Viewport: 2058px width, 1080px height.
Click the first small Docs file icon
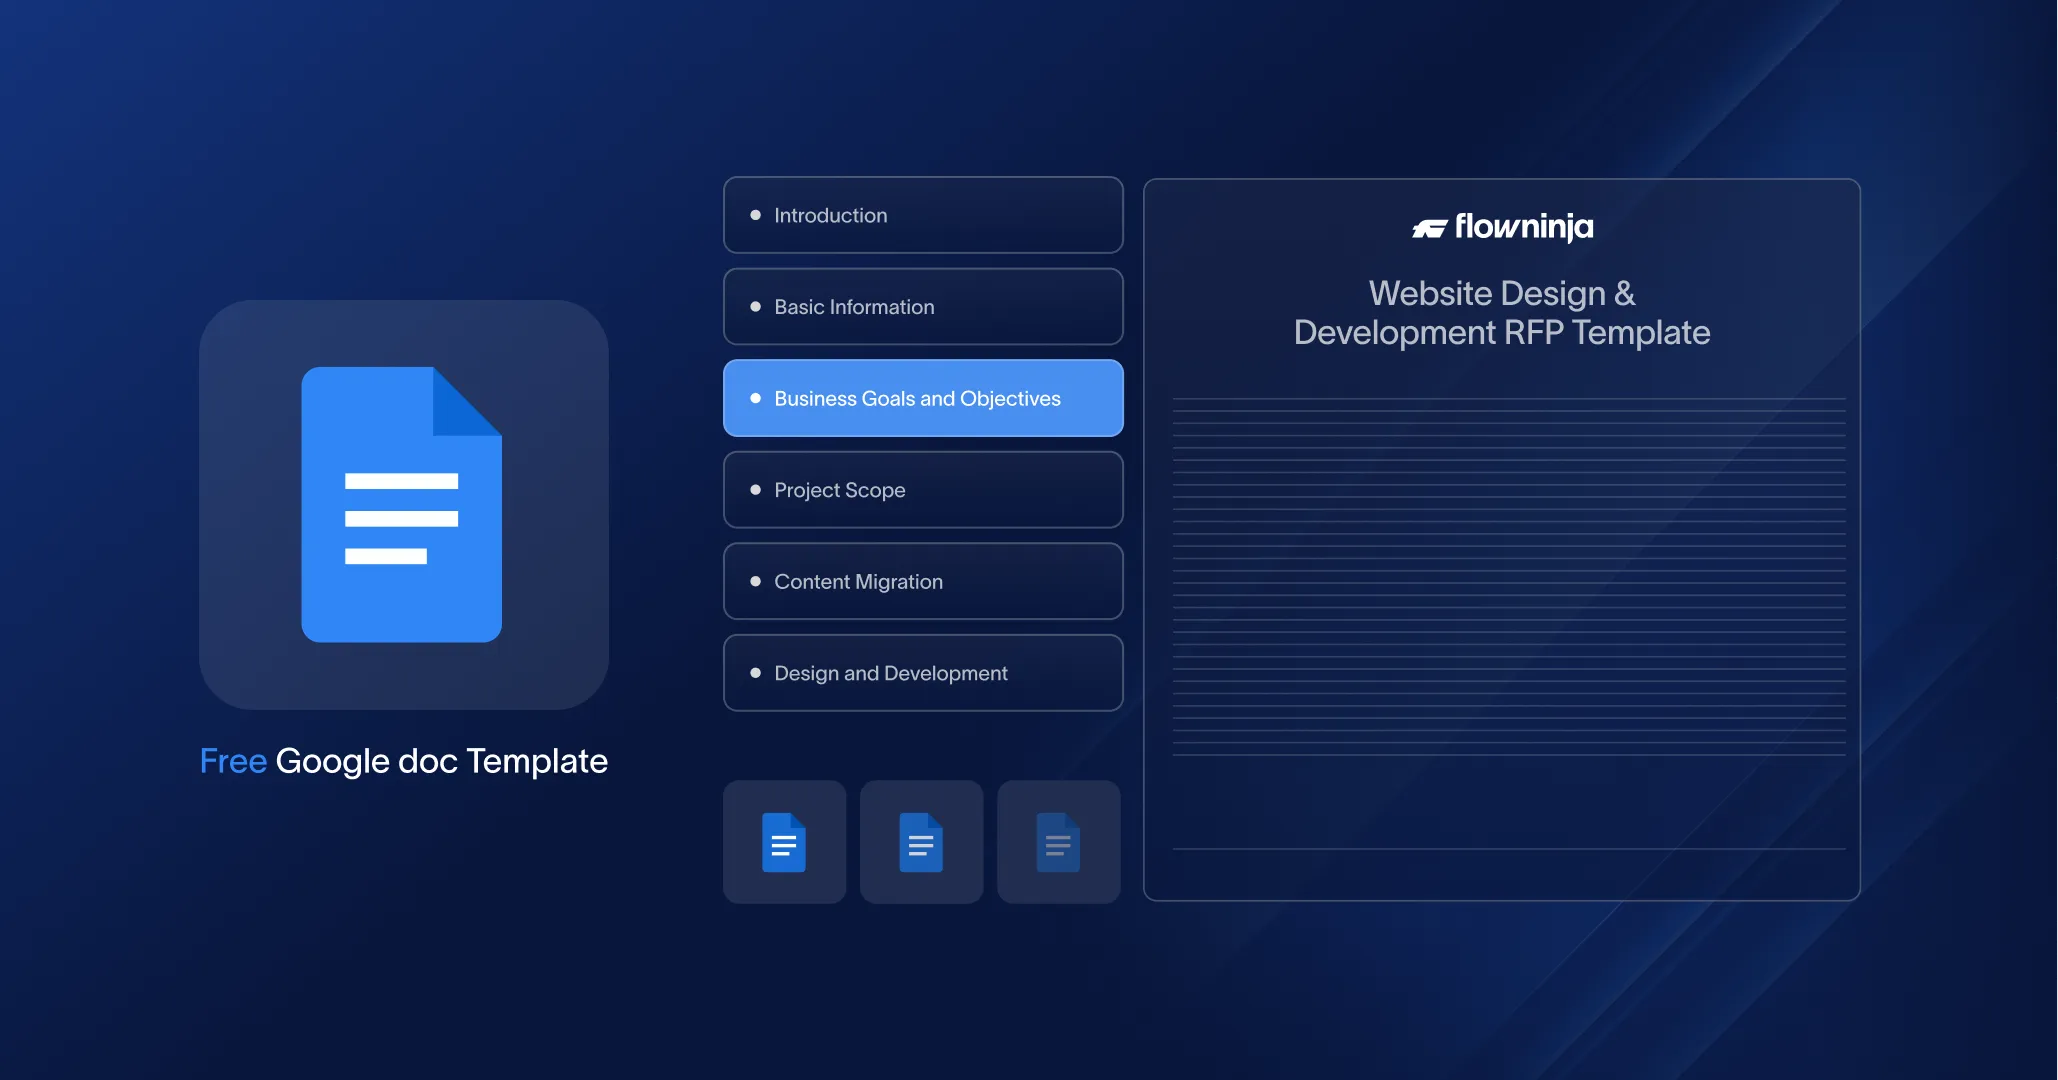pos(784,842)
